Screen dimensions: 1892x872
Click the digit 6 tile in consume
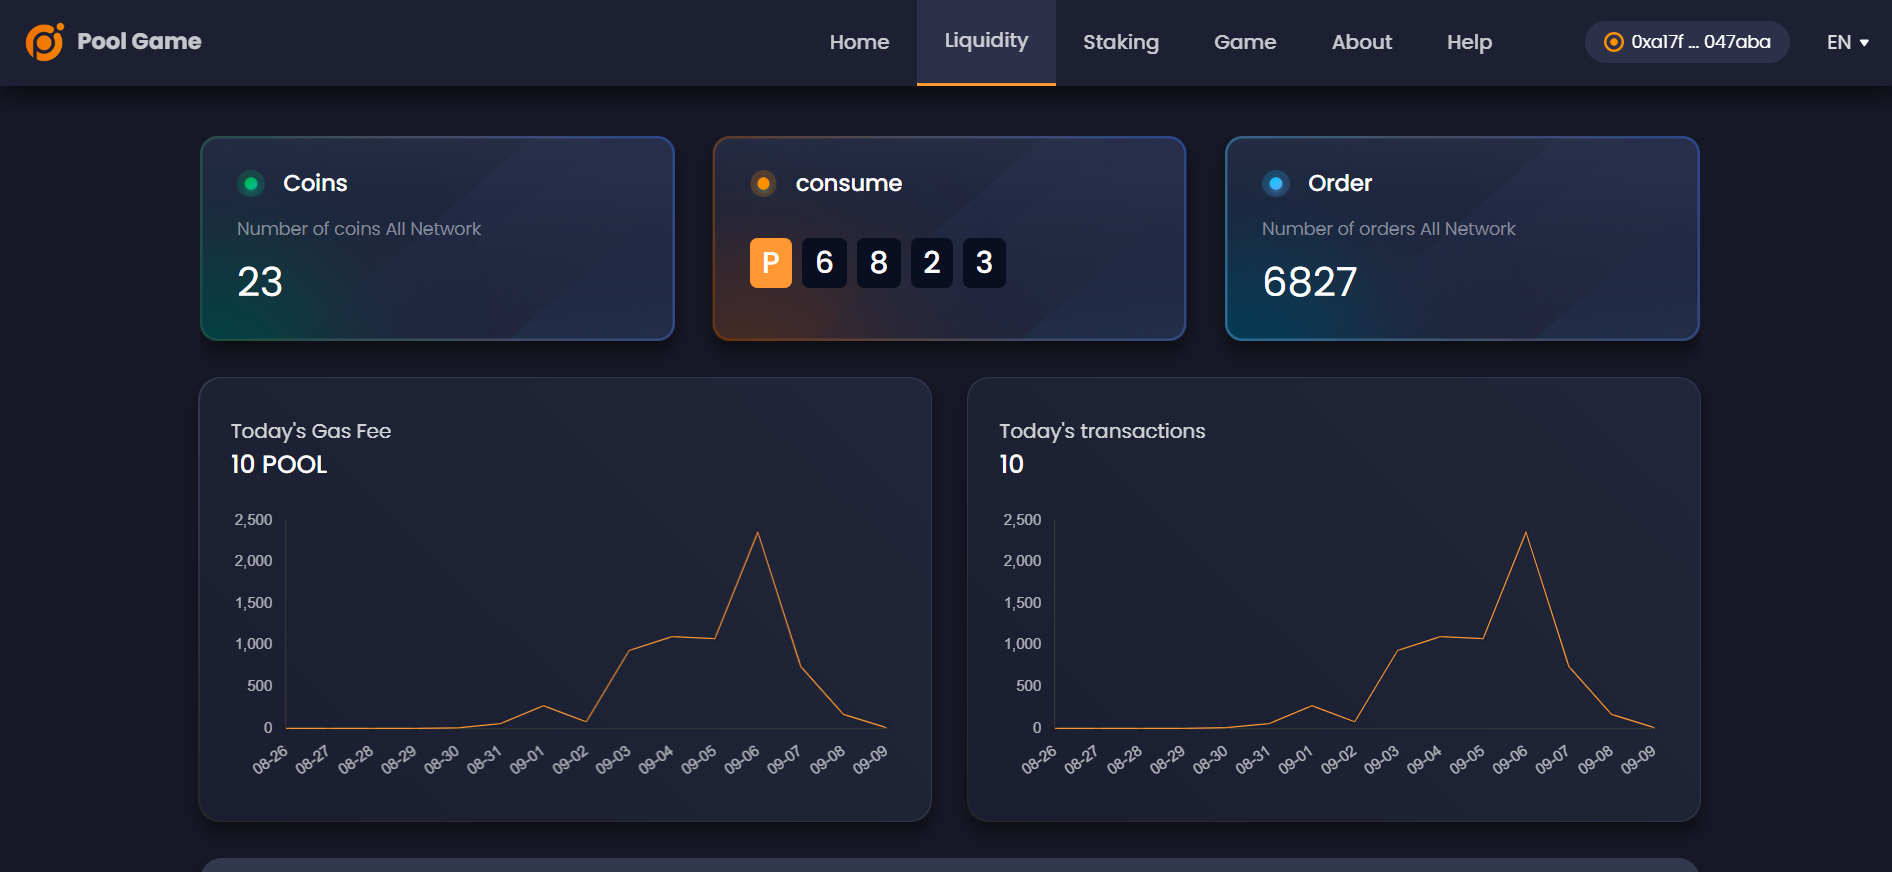(x=824, y=263)
